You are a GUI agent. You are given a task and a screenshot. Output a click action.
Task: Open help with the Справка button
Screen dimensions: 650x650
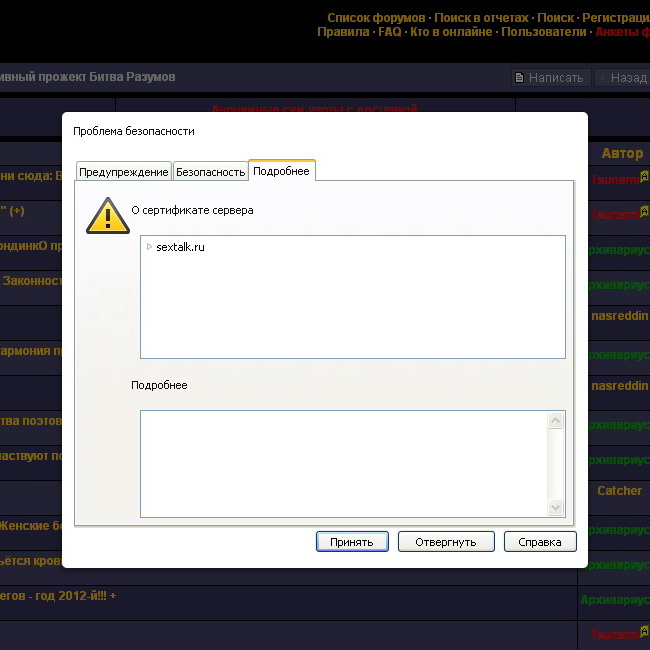coord(540,542)
